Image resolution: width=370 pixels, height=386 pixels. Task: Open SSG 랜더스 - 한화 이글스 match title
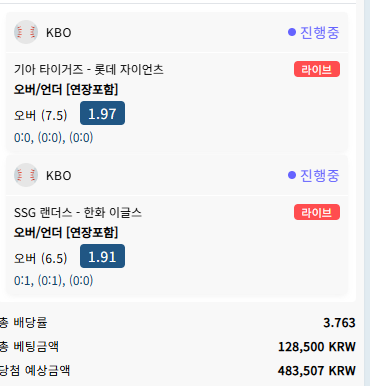pyautogui.click(x=78, y=212)
